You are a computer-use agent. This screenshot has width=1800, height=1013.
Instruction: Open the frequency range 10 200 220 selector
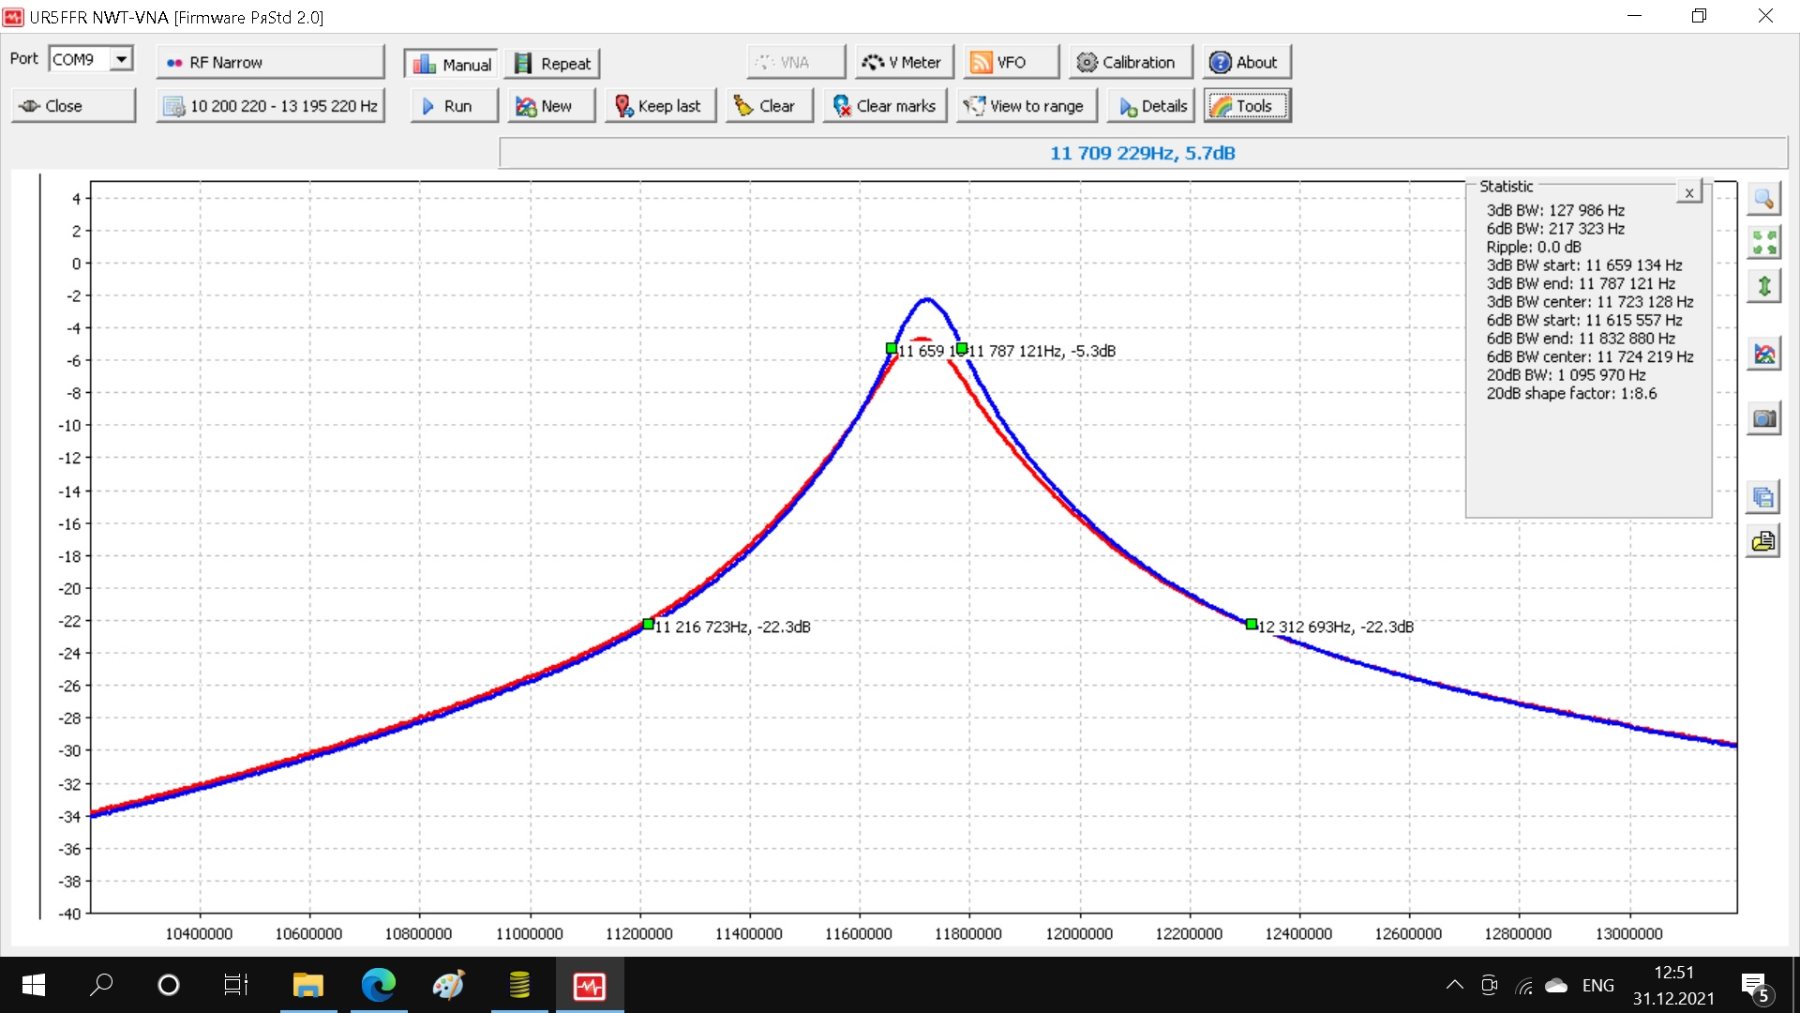click(x=270, y=106)
